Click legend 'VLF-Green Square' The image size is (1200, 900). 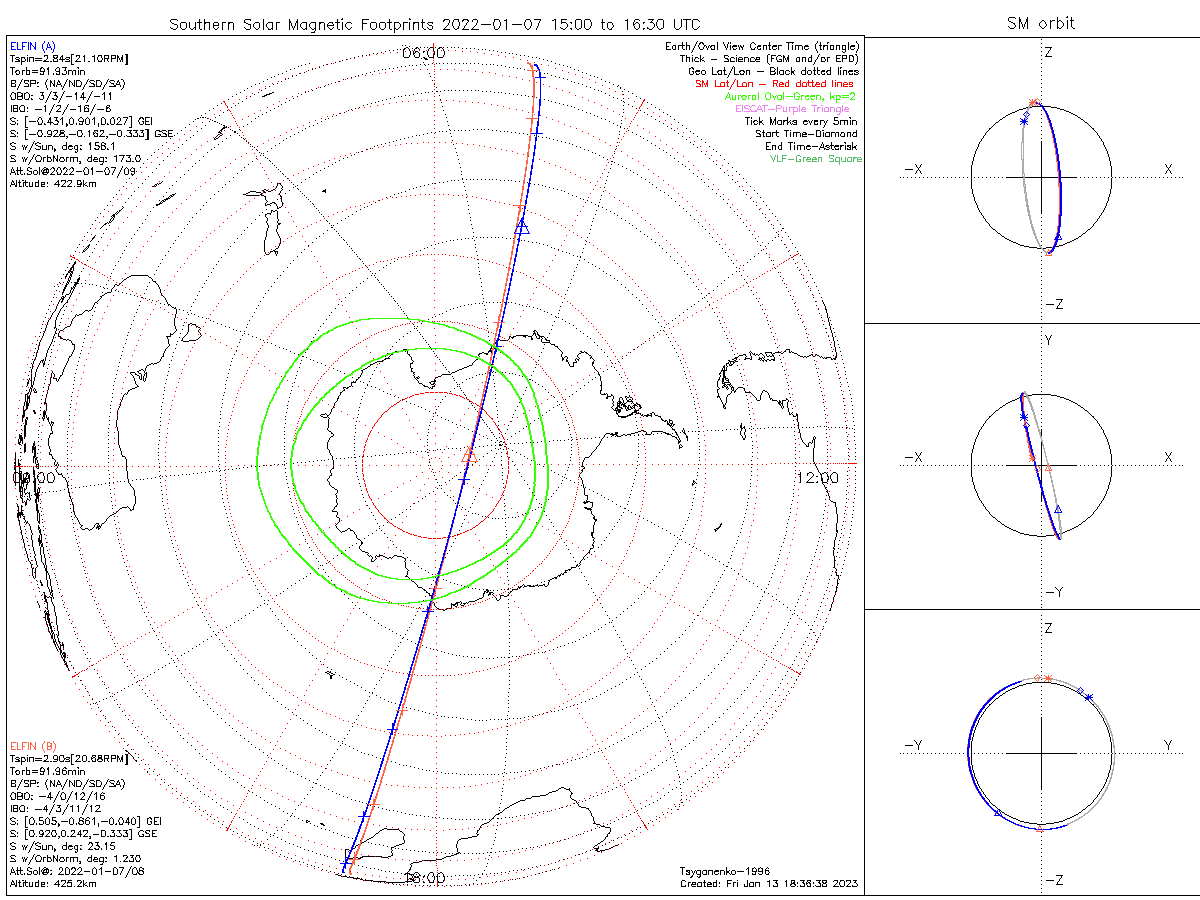click(815, 159)
